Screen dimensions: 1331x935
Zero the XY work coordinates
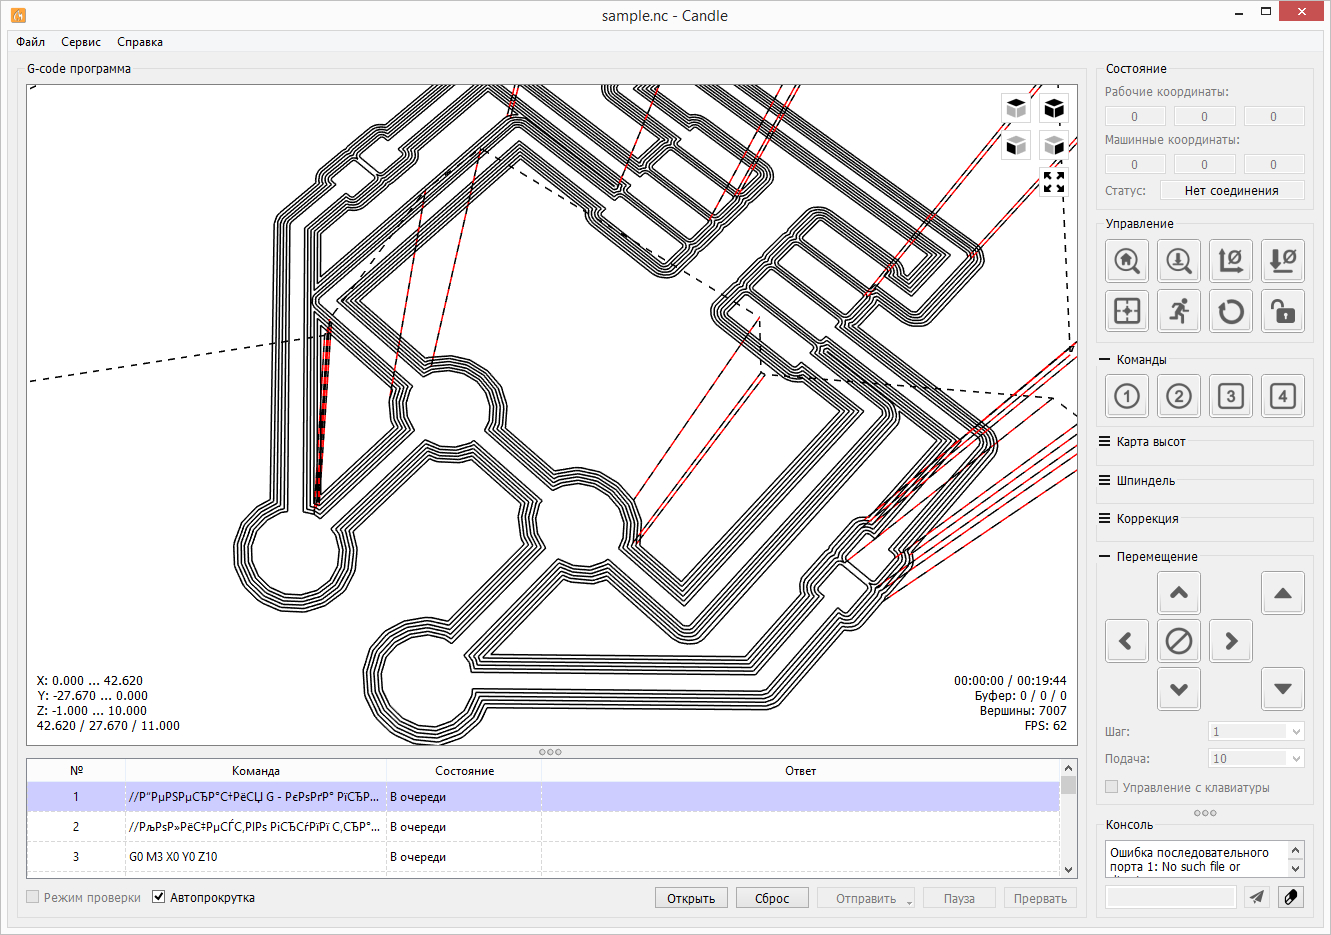coord(1231,261)
